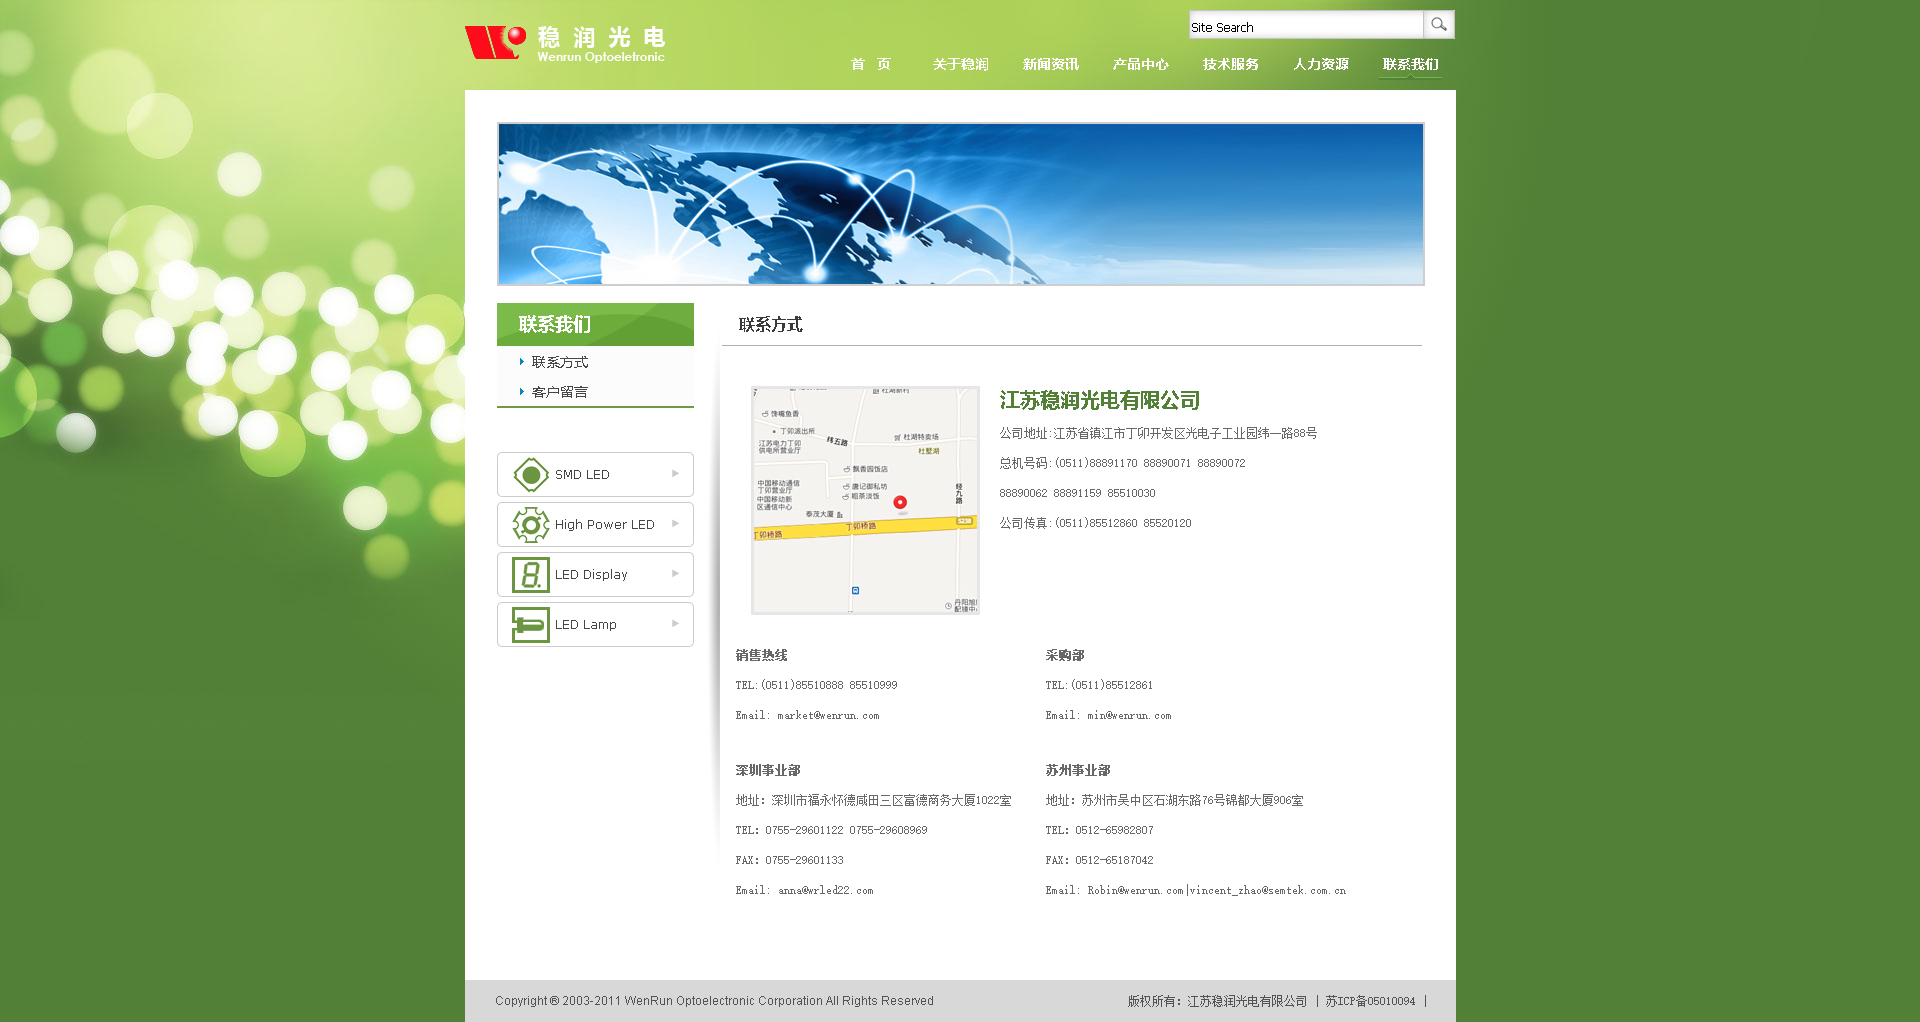Go to the 关于稳润 menu item

pyautogui.click(x=960, y=64)
